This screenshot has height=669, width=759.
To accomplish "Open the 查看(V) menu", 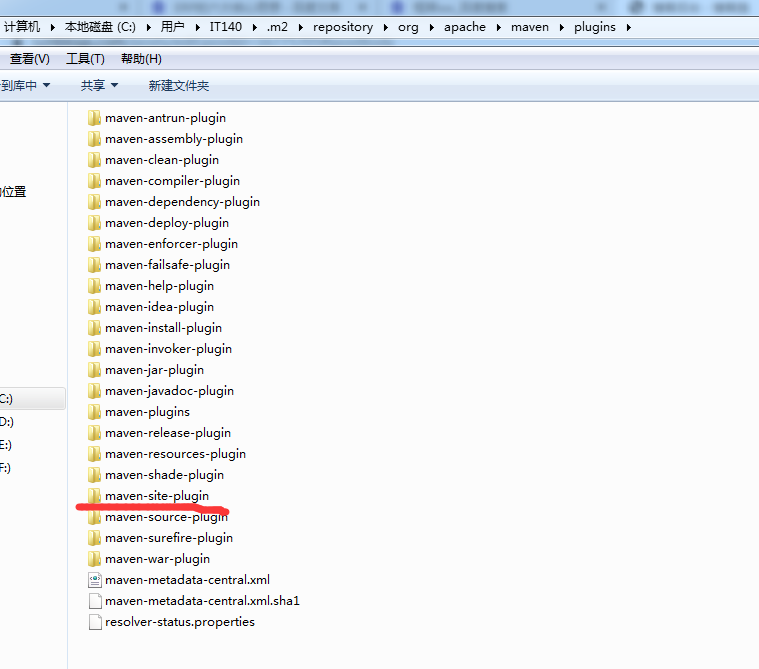I will pos(30,59).
